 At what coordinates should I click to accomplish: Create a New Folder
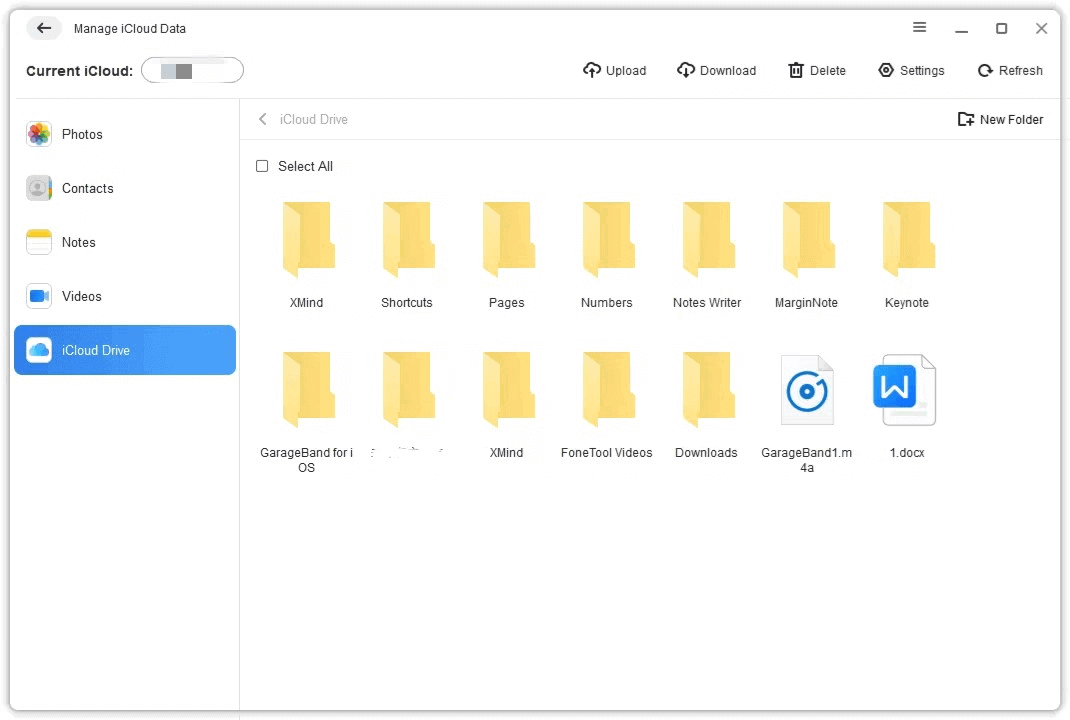coord(1000,119)
